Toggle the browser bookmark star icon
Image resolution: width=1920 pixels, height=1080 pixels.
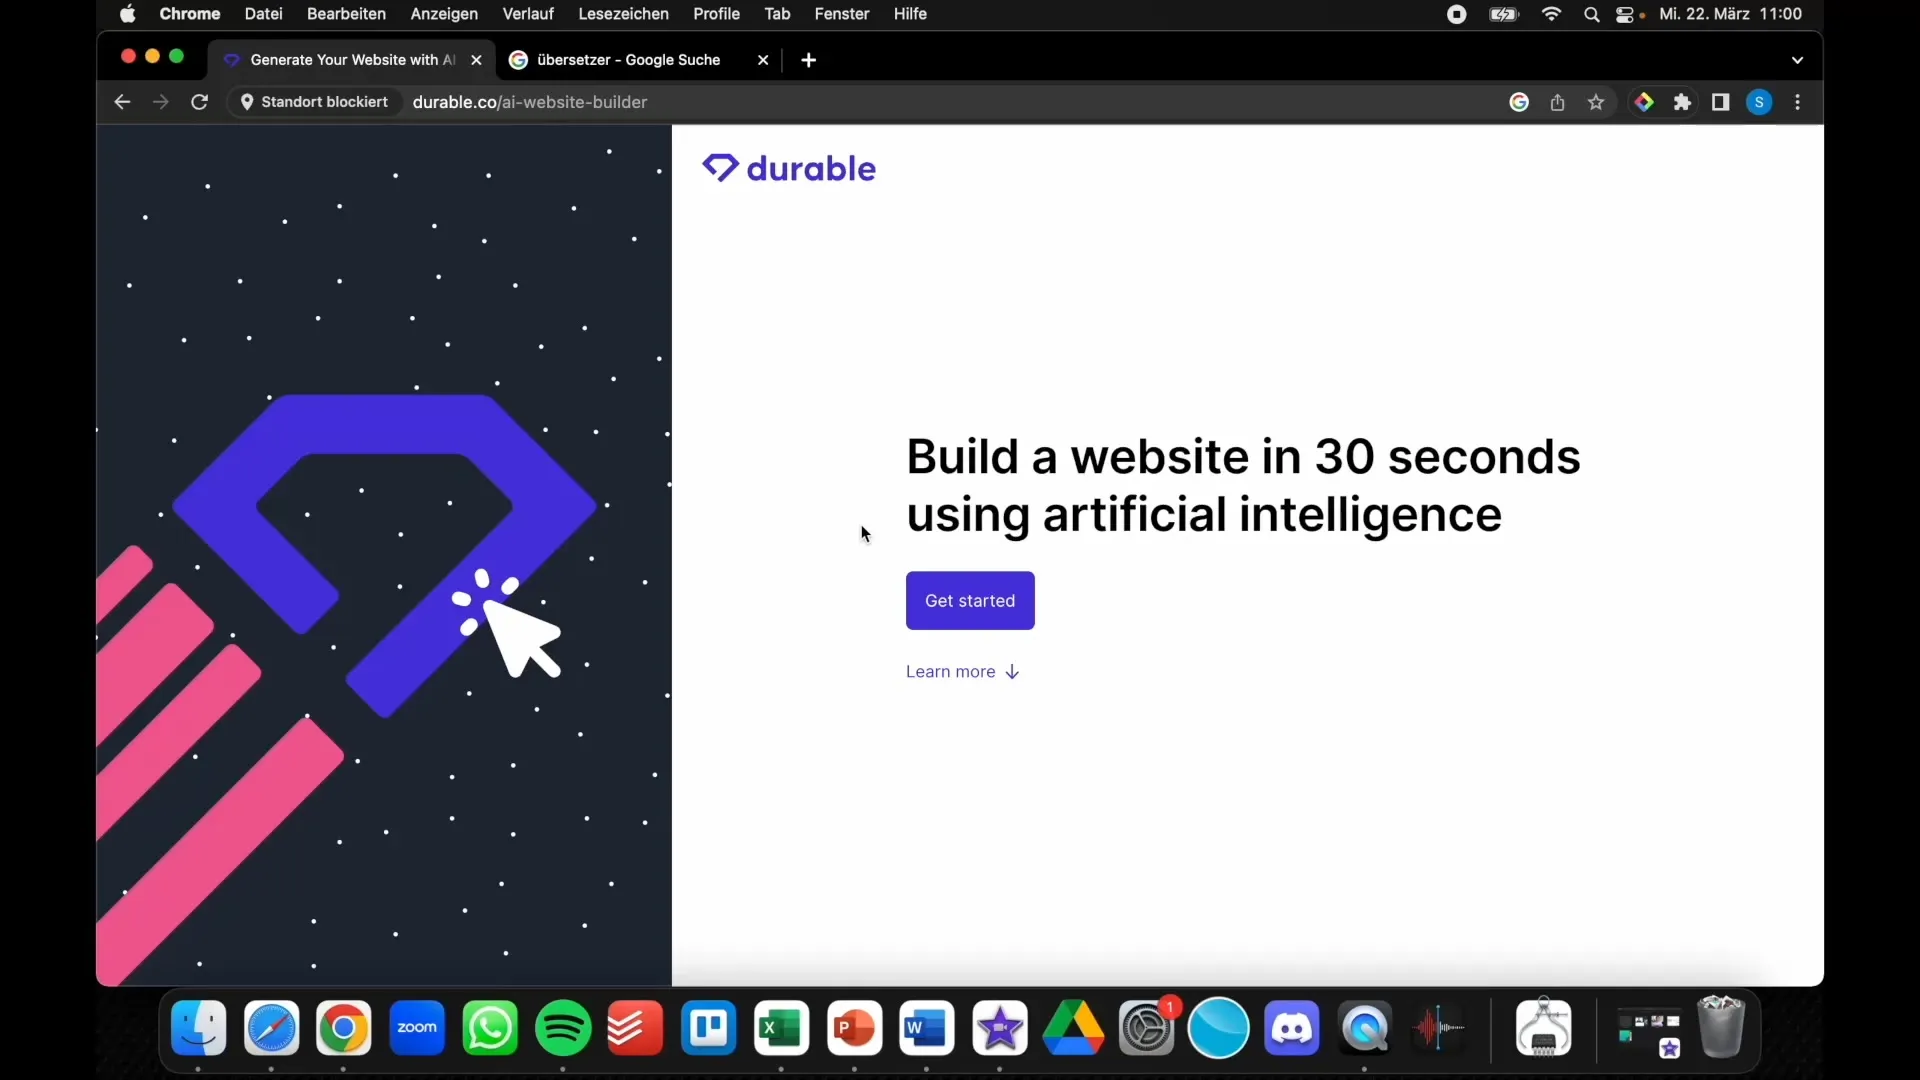click(1597, 102)
